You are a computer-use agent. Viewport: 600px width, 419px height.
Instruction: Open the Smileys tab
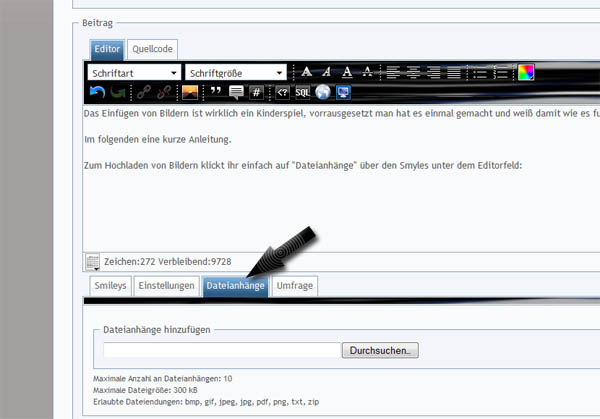[110, 286]
